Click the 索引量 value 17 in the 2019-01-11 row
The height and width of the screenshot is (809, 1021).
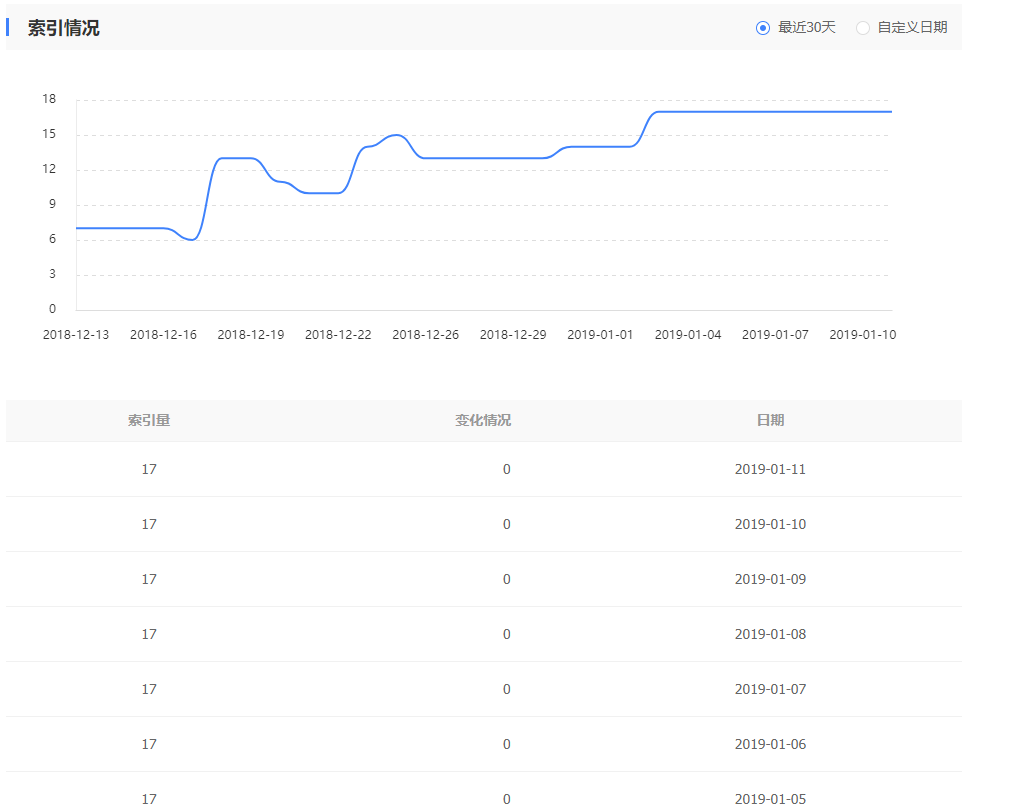pos(149,469)
